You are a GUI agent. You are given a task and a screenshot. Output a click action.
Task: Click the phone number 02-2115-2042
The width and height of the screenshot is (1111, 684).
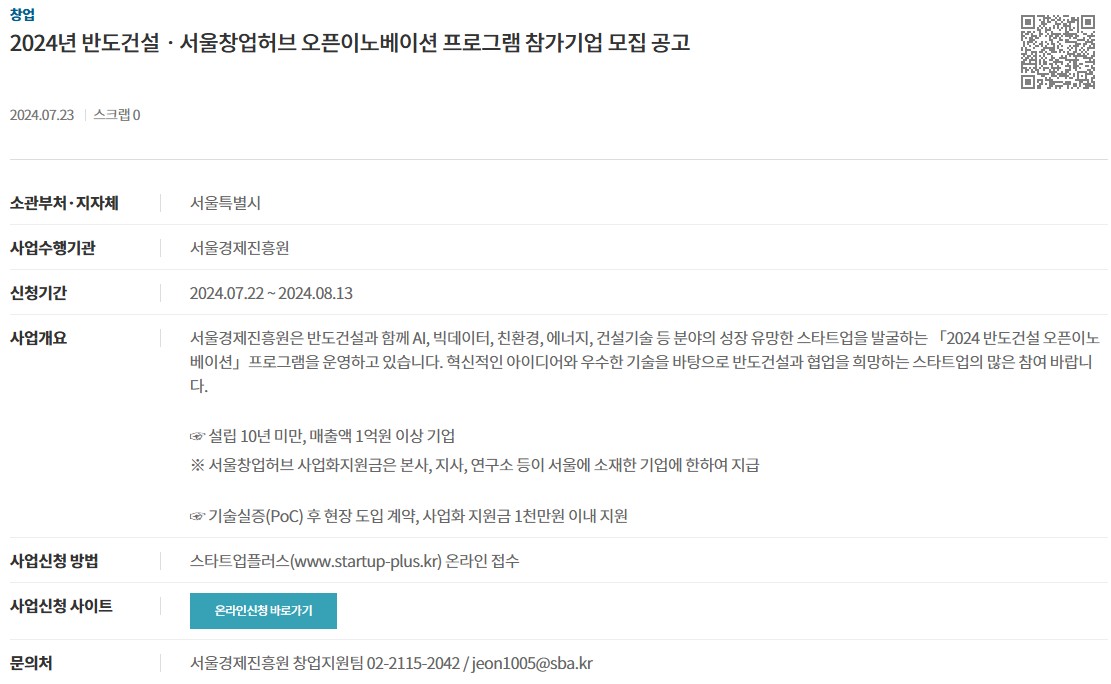pos(413,663)
